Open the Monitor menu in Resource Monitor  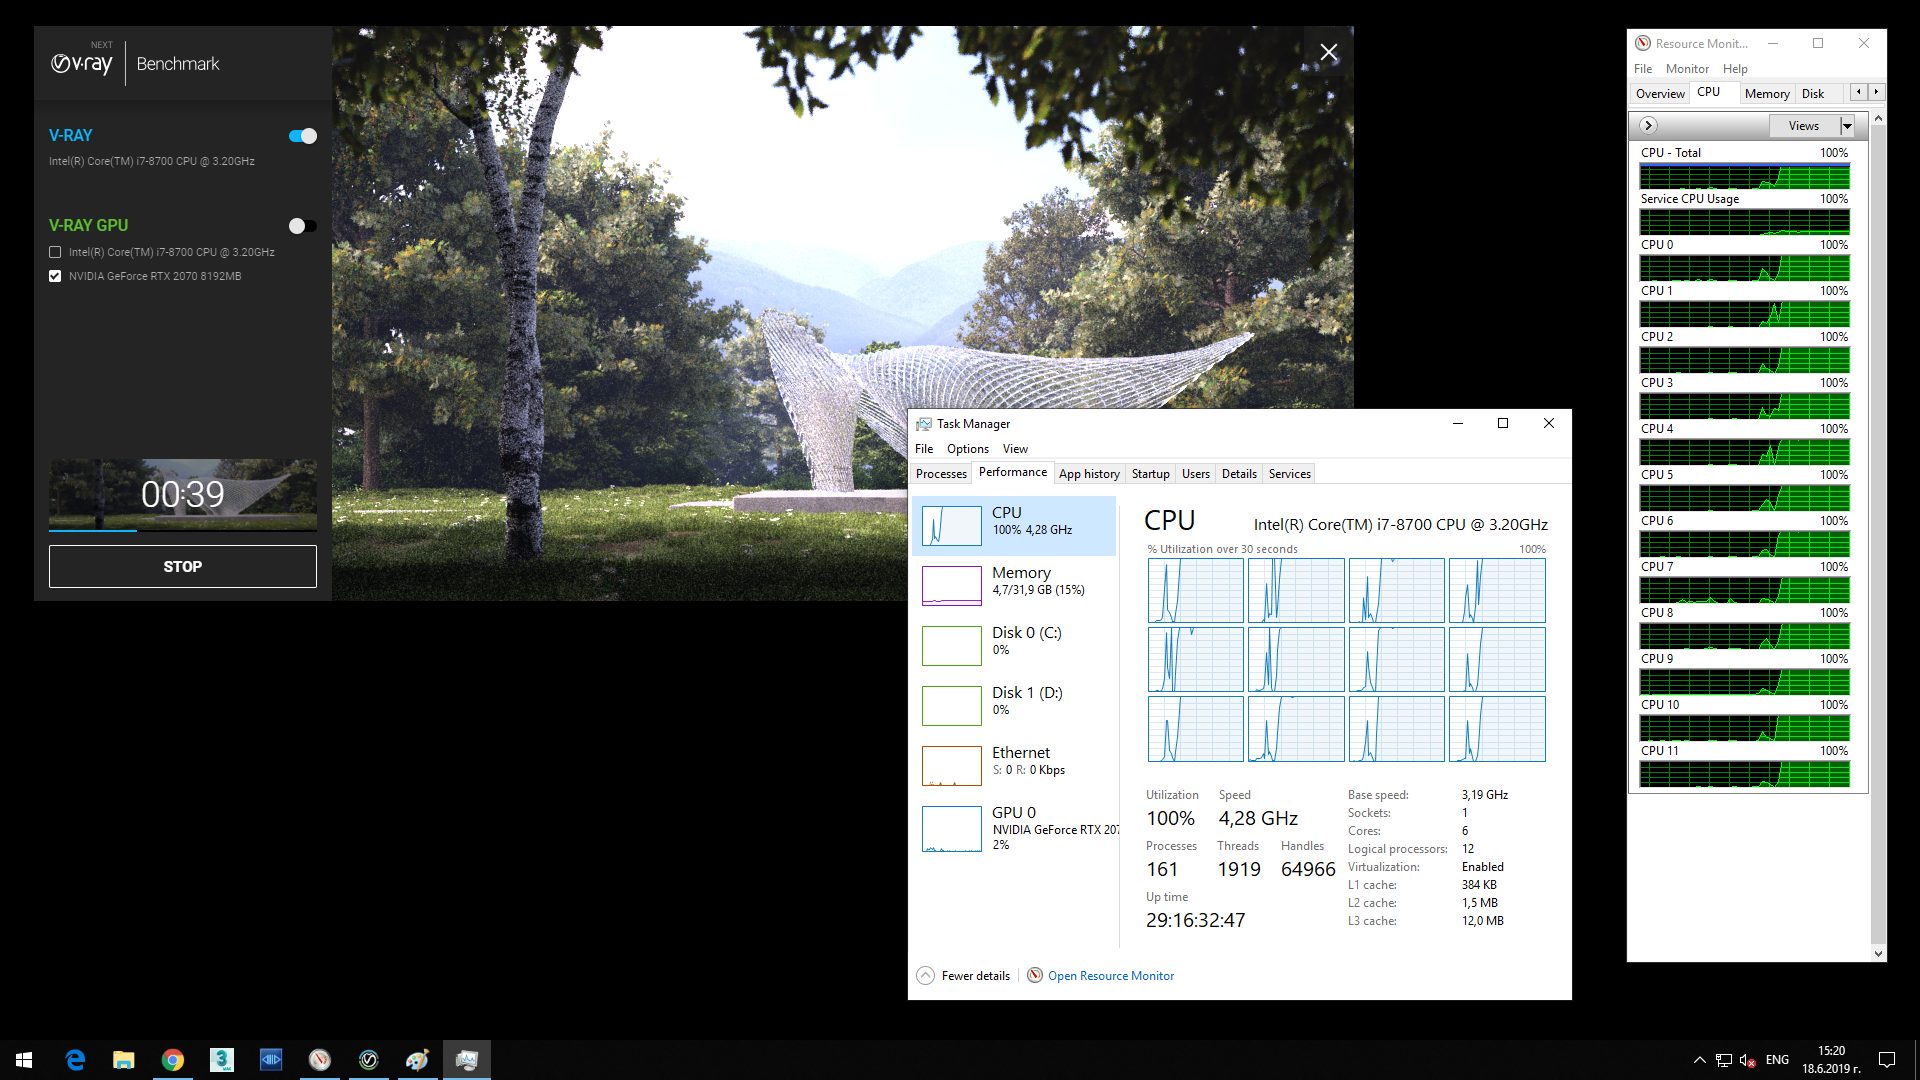click(1687, 68)
